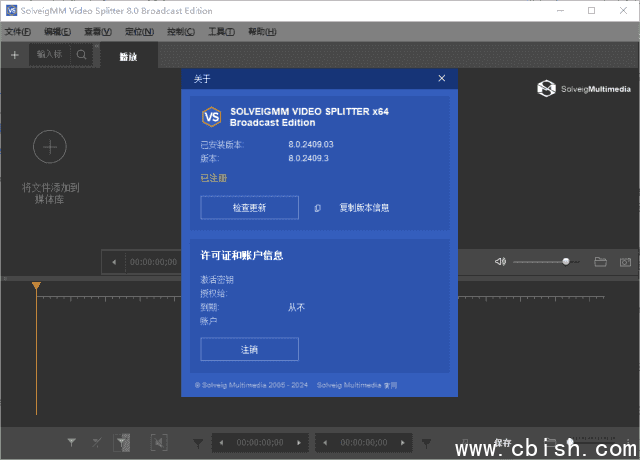Click the left marker icon before the start timecode

coord(198,443)
